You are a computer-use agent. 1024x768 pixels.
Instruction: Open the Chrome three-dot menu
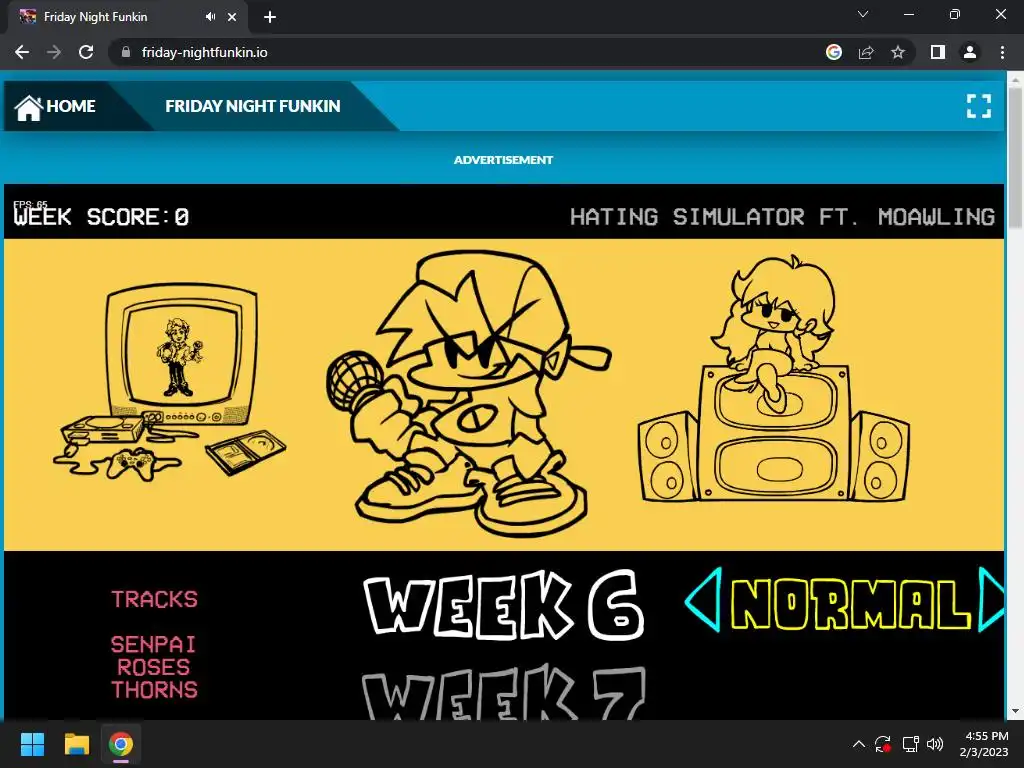point(1002,52)
